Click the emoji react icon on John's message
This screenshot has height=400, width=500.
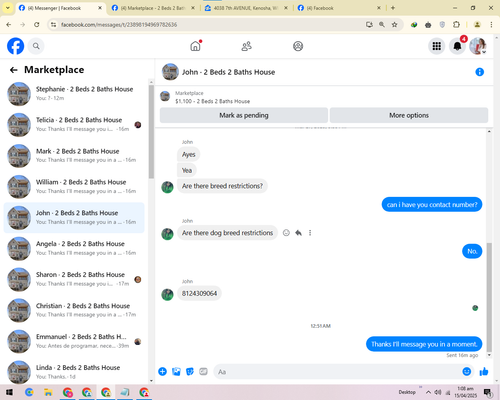point(286,233)
